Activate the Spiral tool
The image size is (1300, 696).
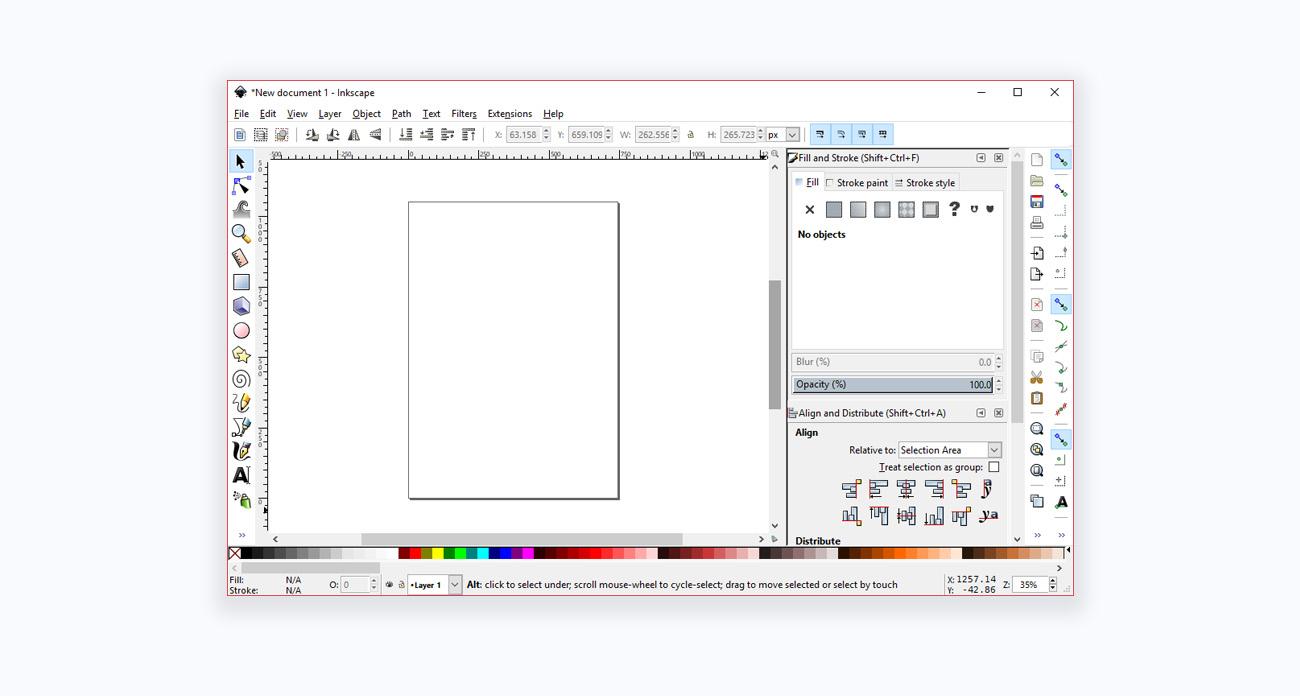click(x=241, y=379)
